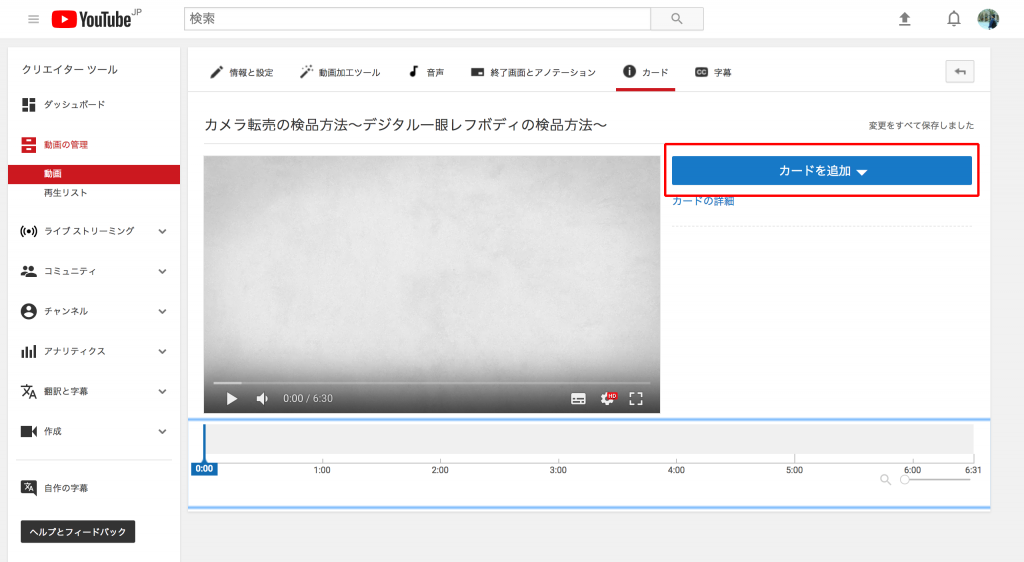Click the magic wand 動画加工ツール icon
Image resolution: width=1024 pixels, height=562 pixels.
[x=306, y=72]
